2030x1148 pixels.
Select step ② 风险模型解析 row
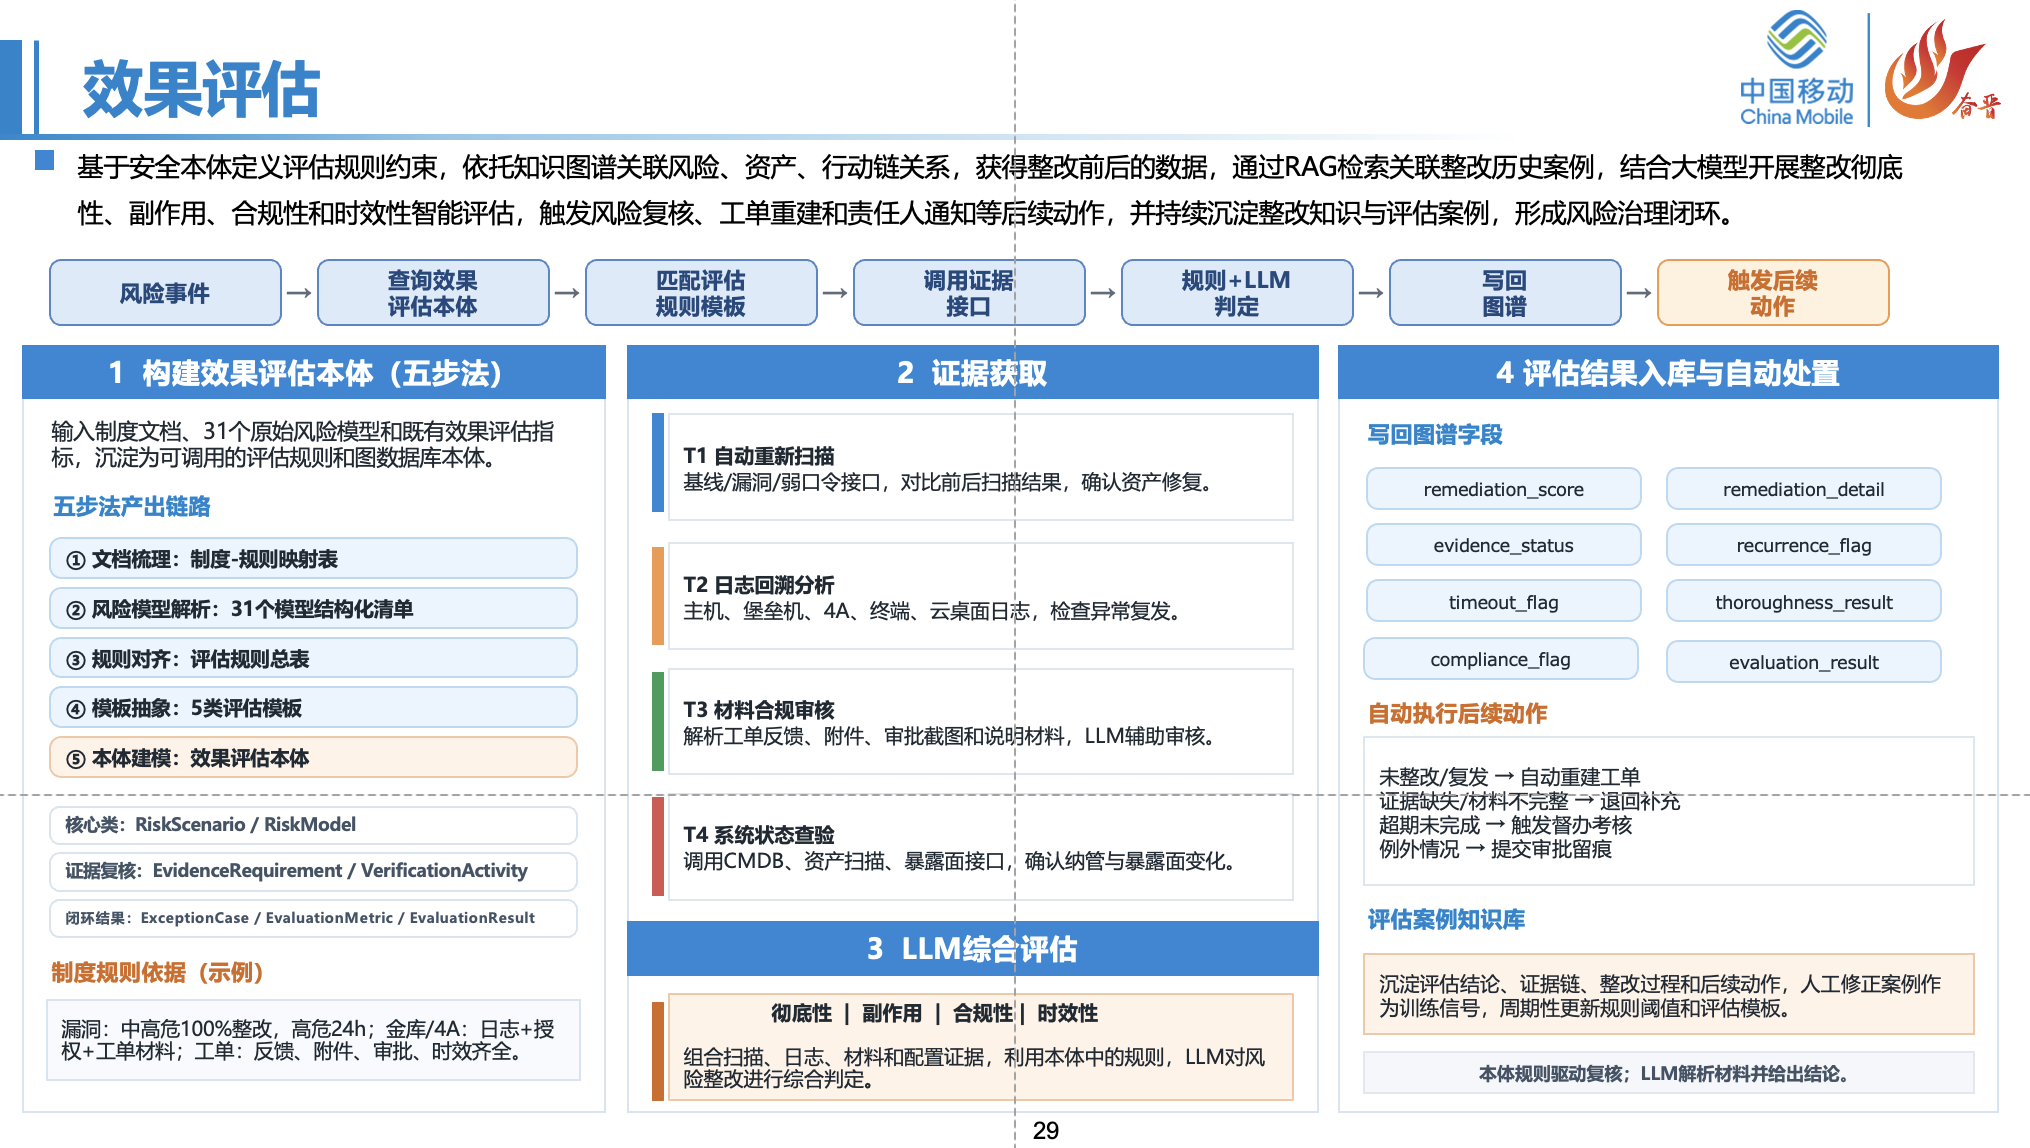click(x=313, y=609)
